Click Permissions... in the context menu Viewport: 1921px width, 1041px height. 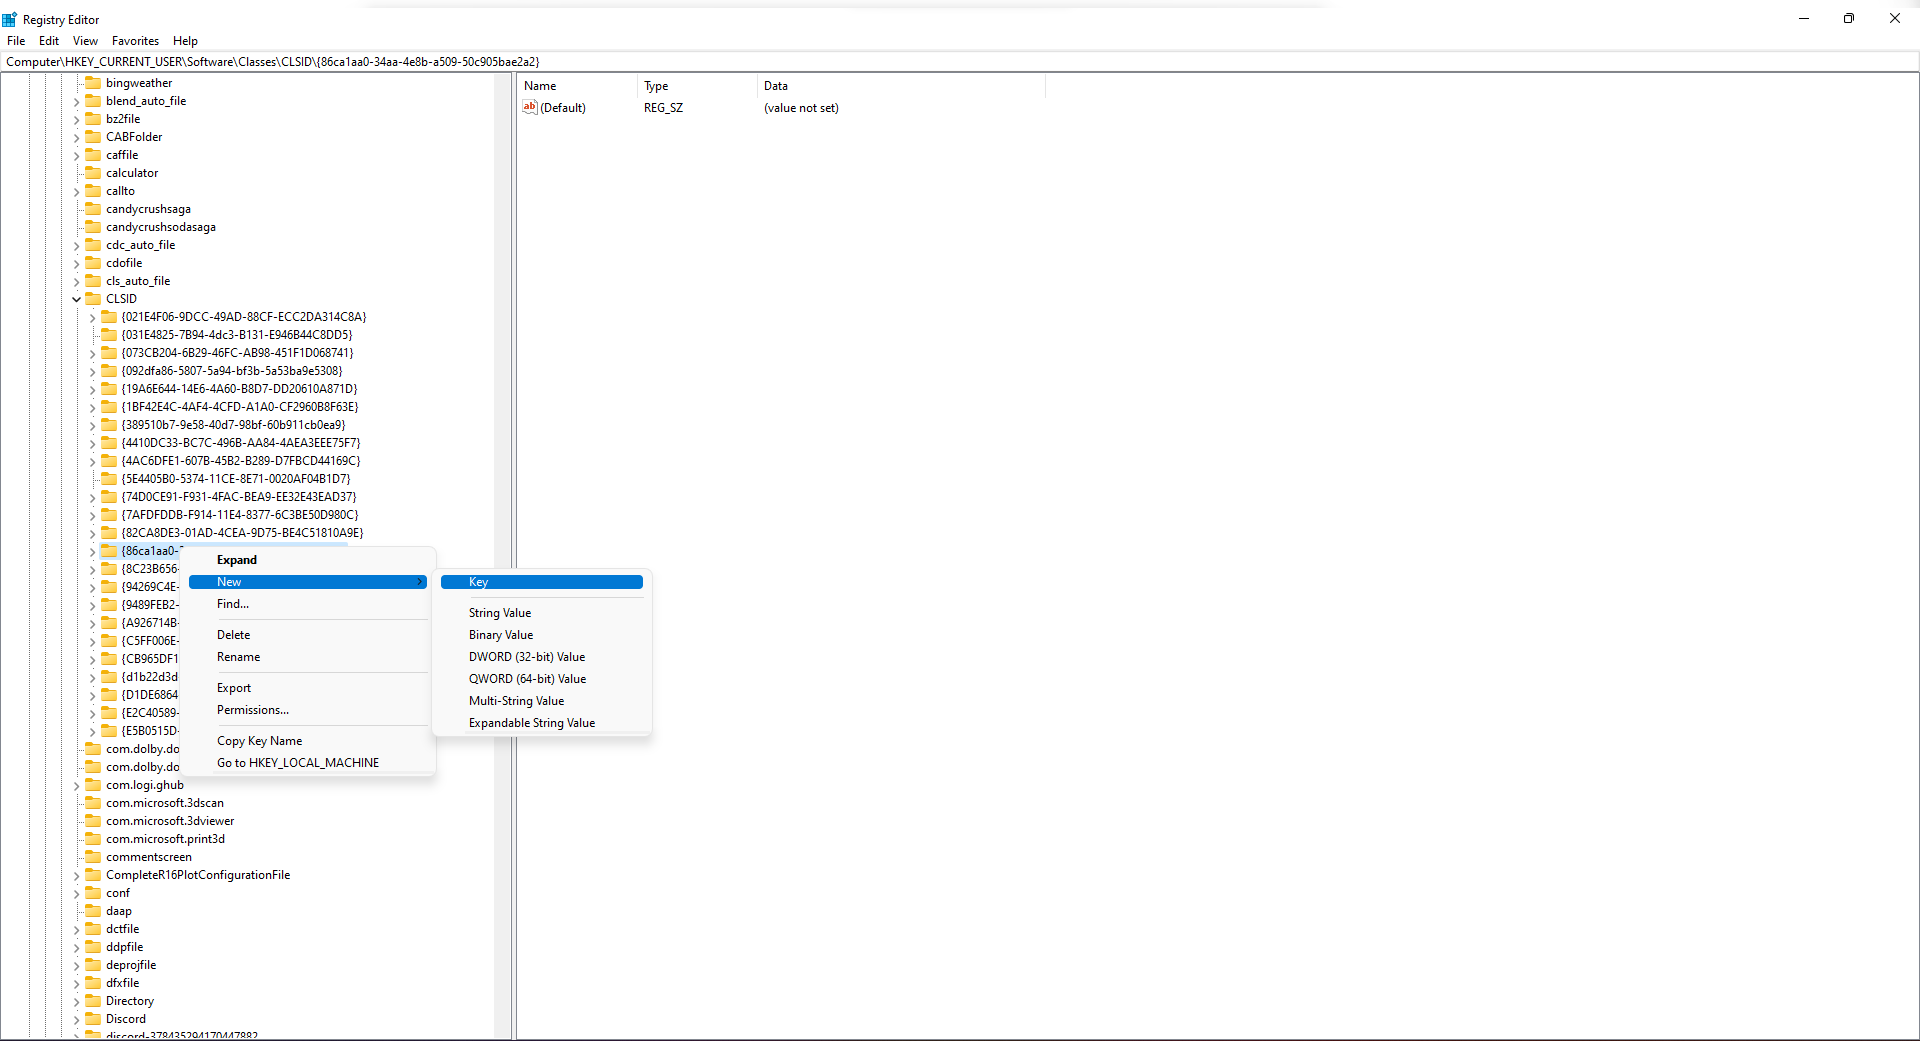[308, 710]
